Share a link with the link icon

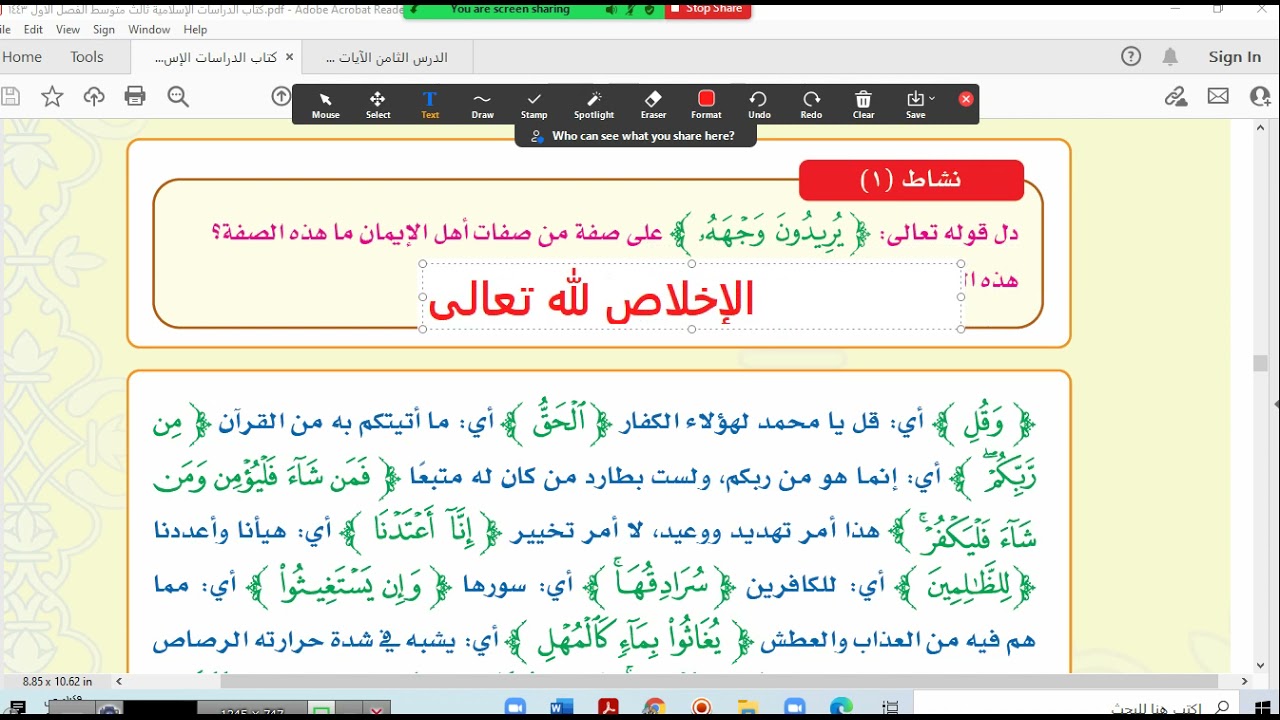1176,96
